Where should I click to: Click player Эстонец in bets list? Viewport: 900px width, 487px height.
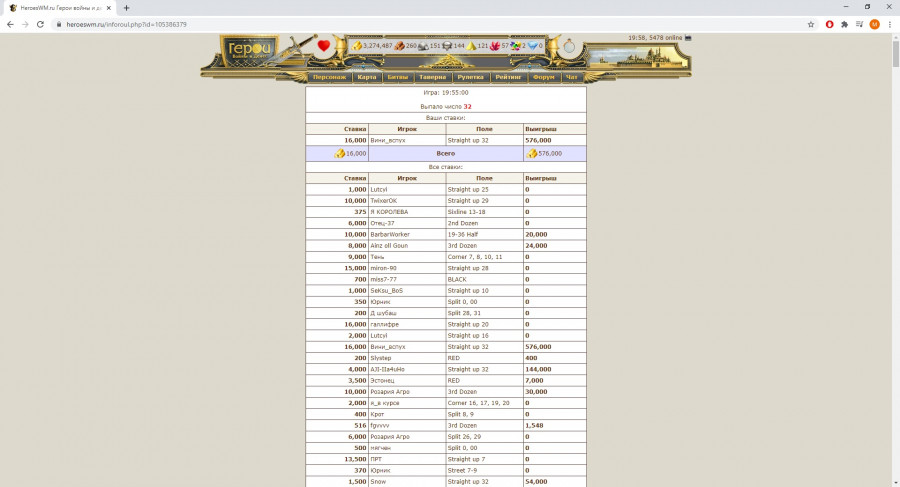click(x=385, y=380)
